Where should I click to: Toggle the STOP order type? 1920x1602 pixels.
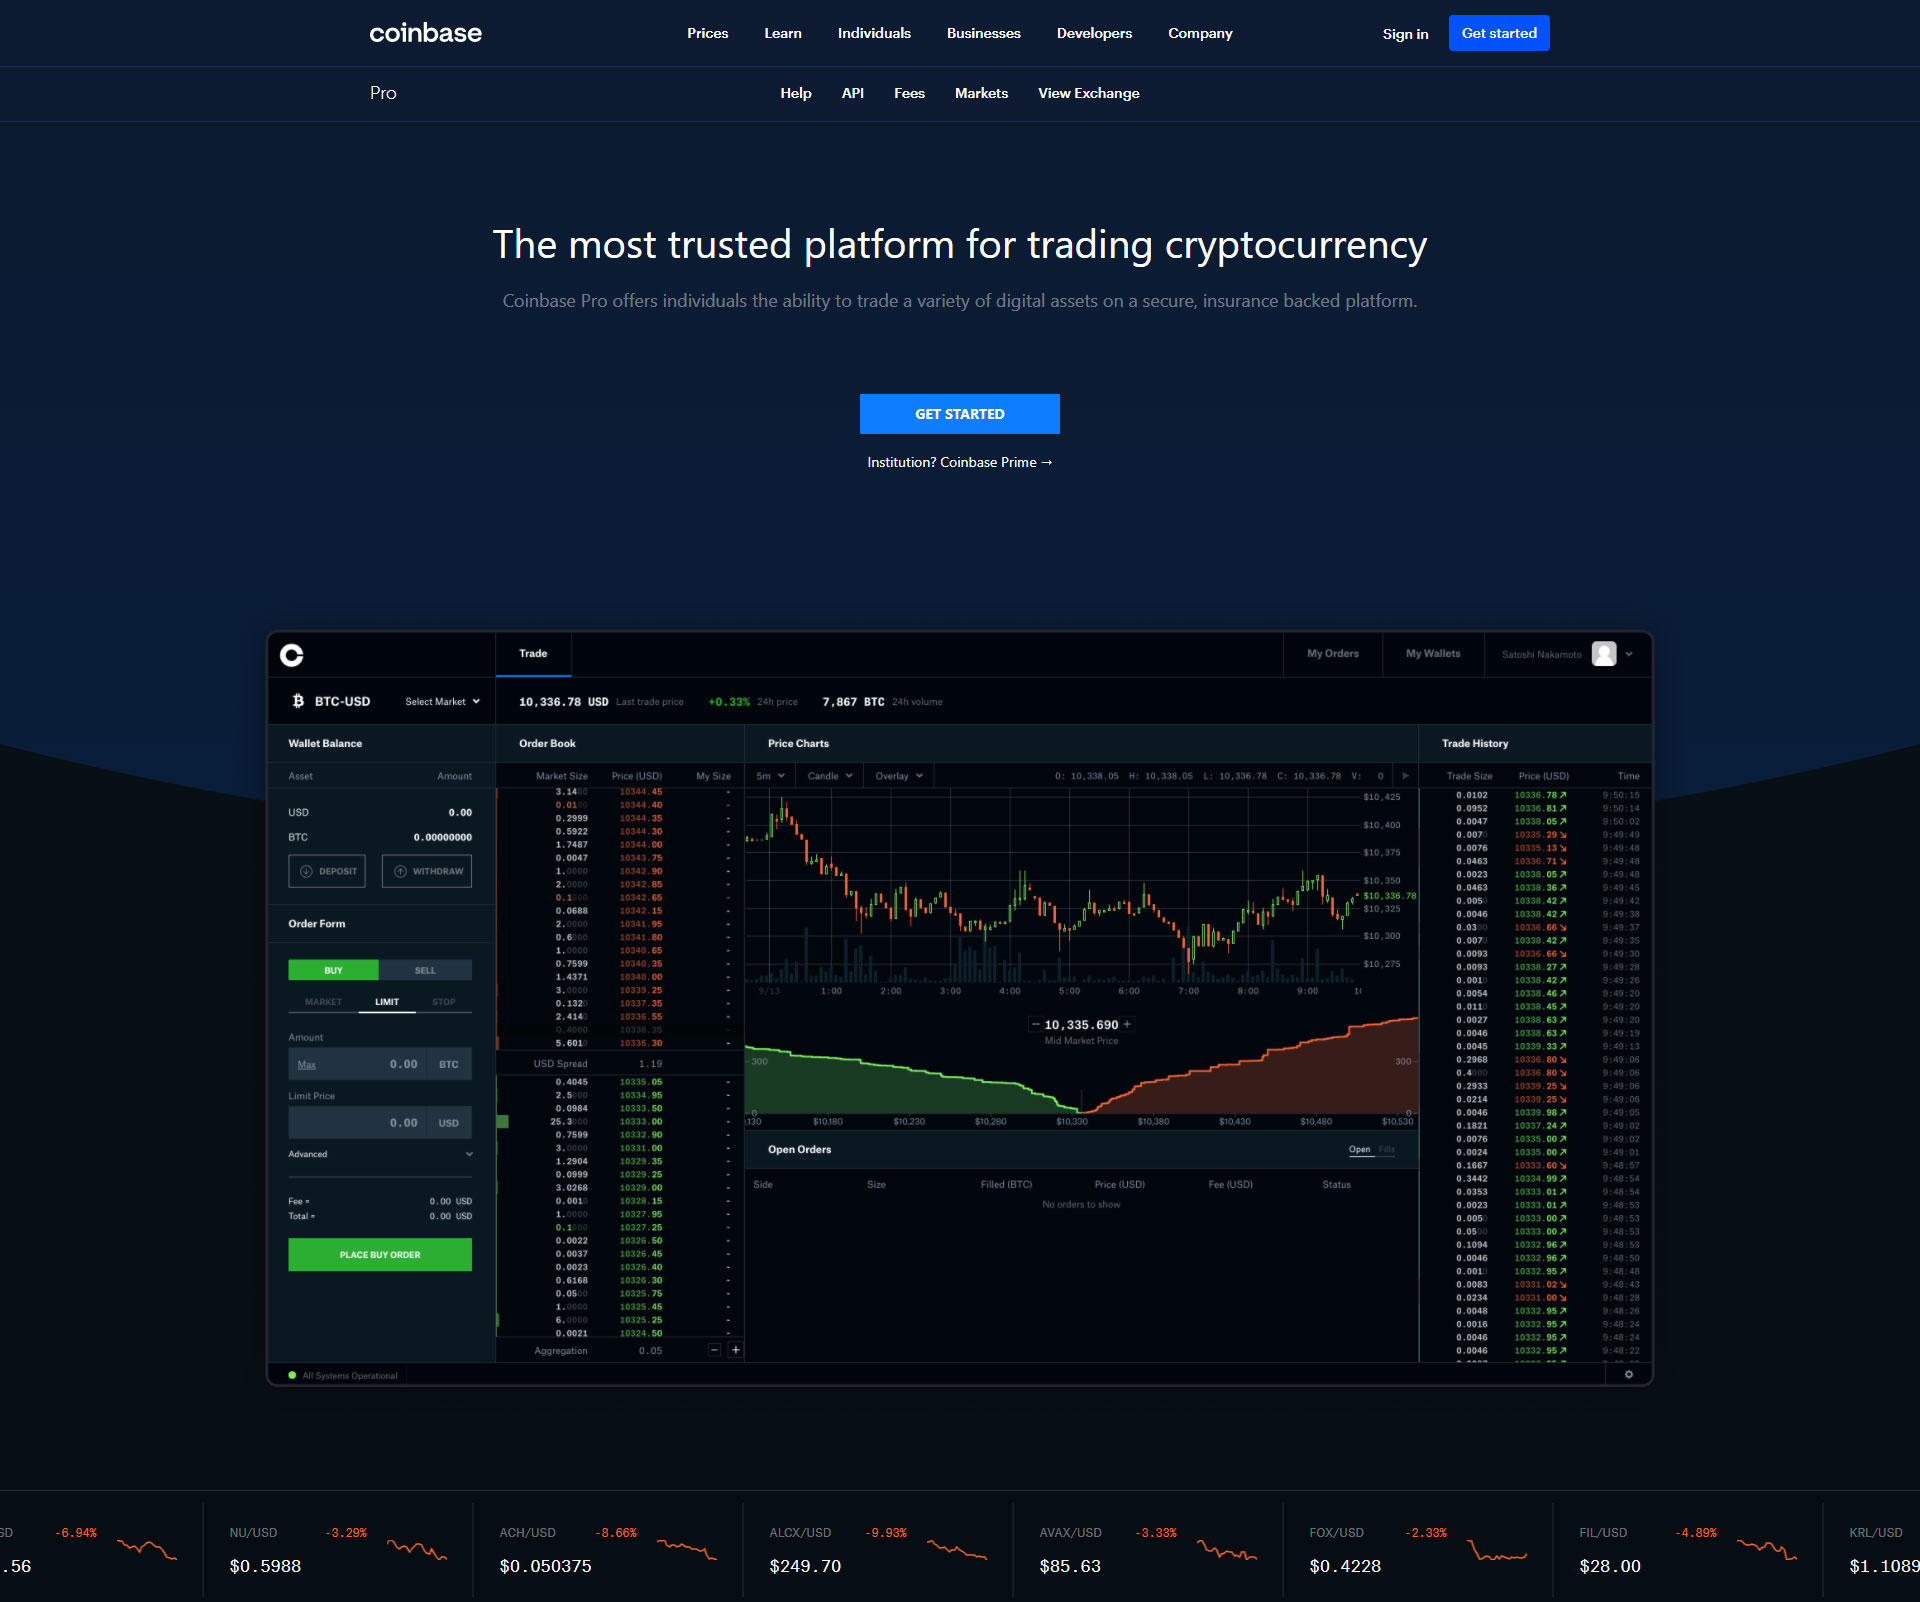point(443,1003)
